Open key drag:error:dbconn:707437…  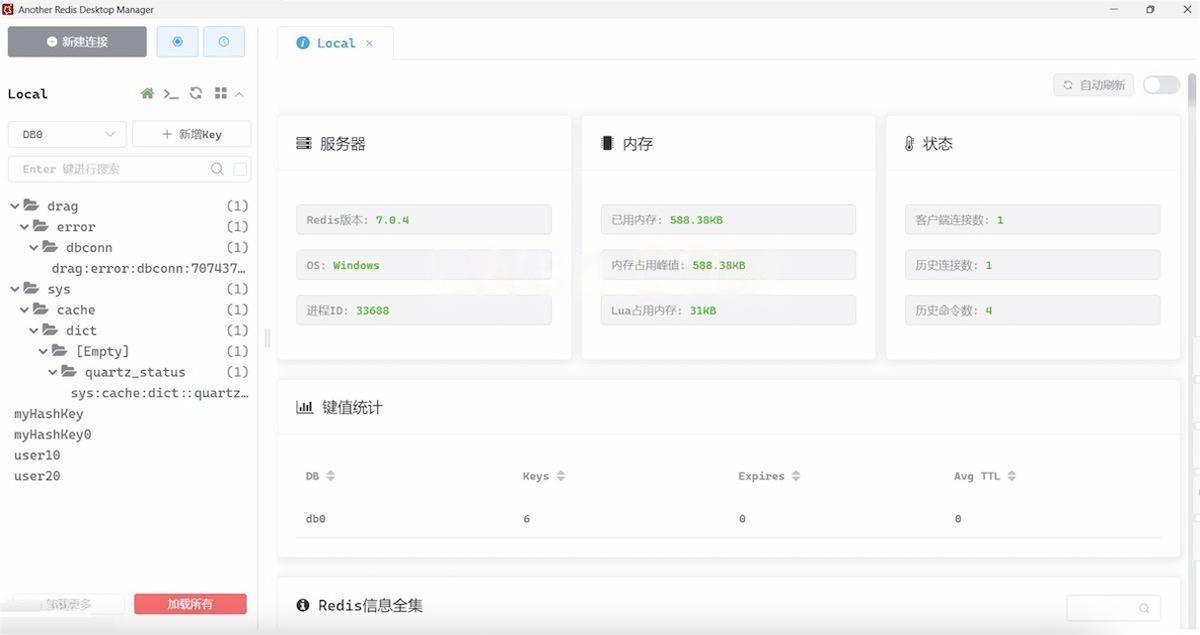point(149,268)
